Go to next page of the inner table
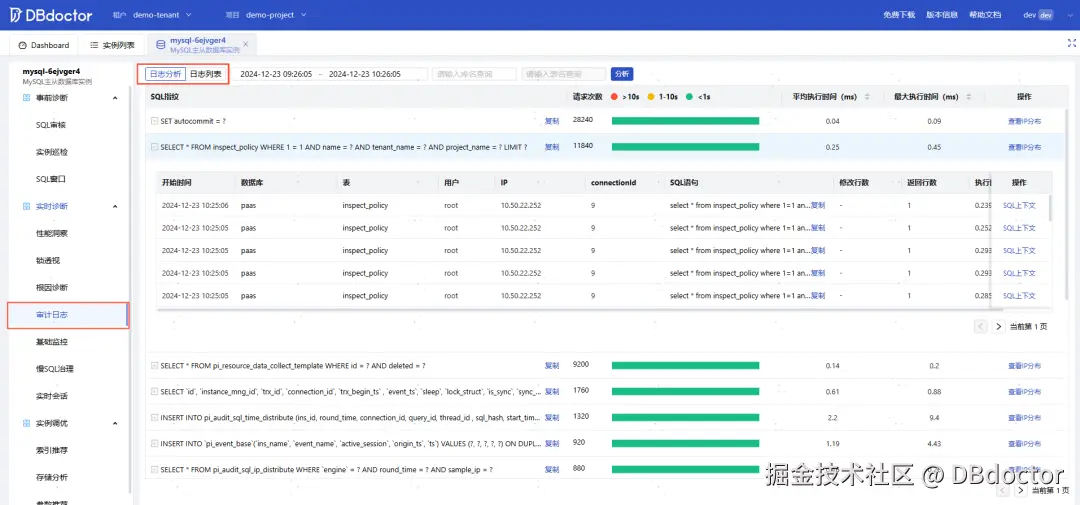The height and width of the screenshot is (505, 1080). 999,327
